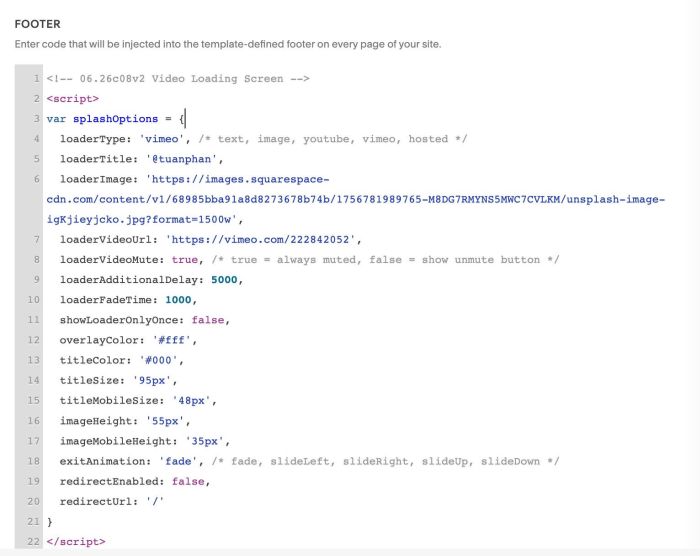Click the loaderAdditionalDelay value 5000
Screen dimensions: 700x556
pyautogui.click(x=224, y=280)
